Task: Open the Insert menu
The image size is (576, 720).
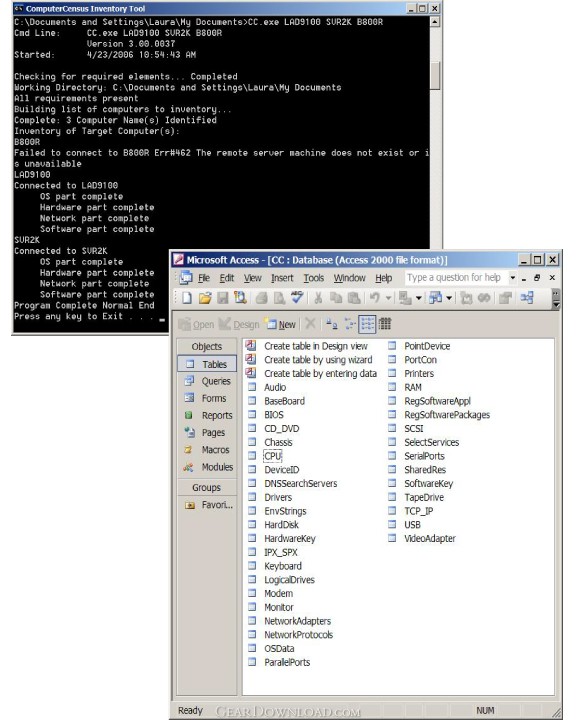Action: coord(282,278)
